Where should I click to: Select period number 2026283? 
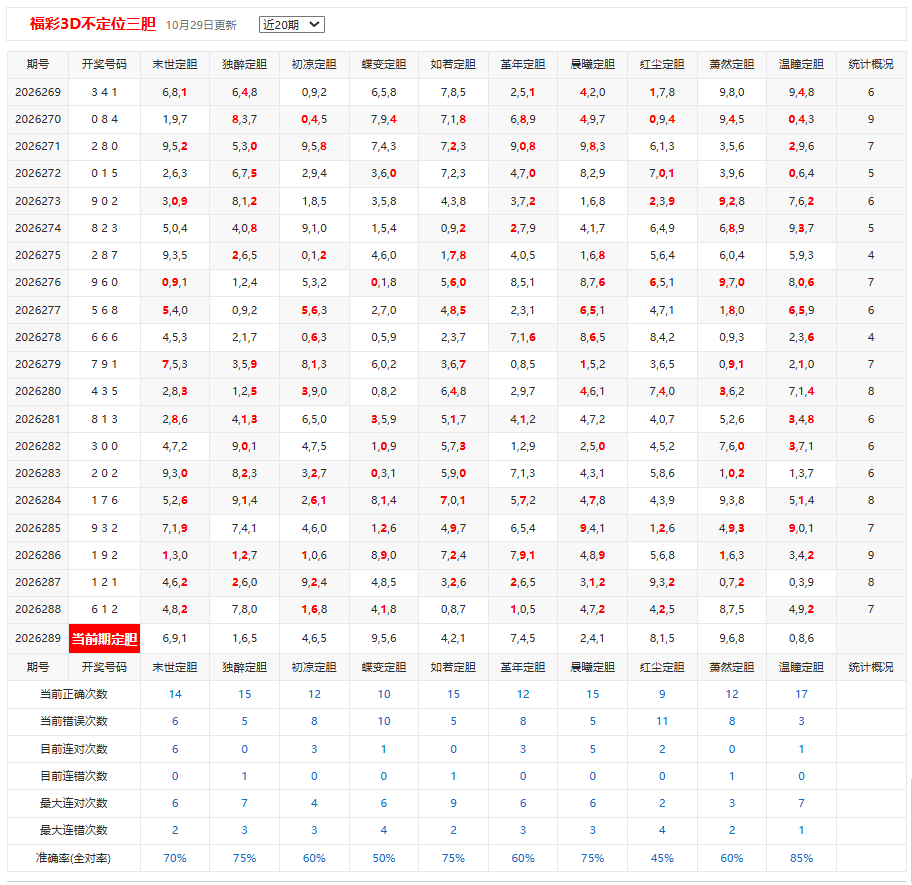(x=38, y=473)
